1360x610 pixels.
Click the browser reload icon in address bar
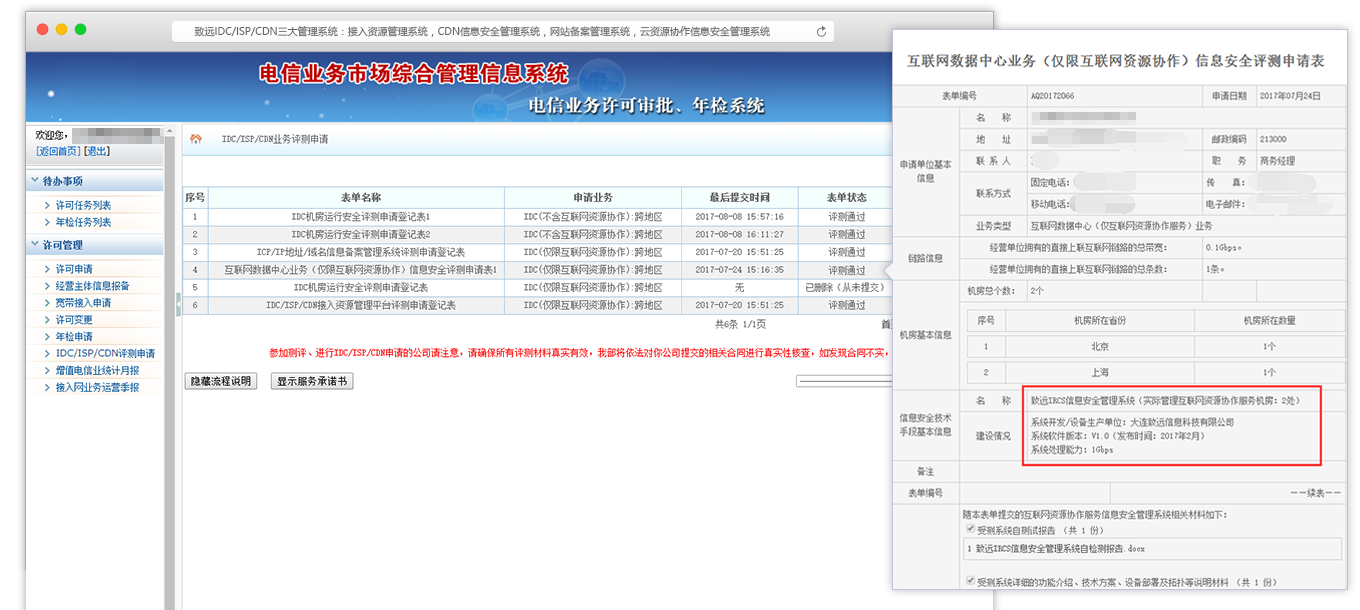[821, 31]
